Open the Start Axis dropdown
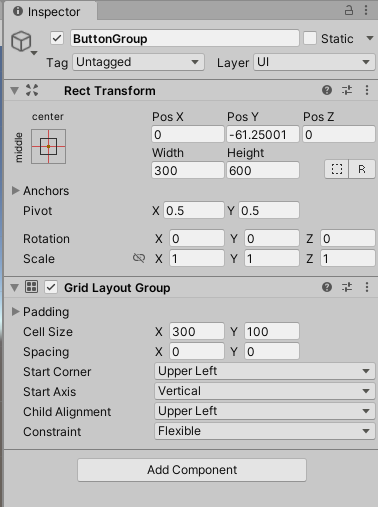Viewport: 378px width, 507px height. pos(265,391)
